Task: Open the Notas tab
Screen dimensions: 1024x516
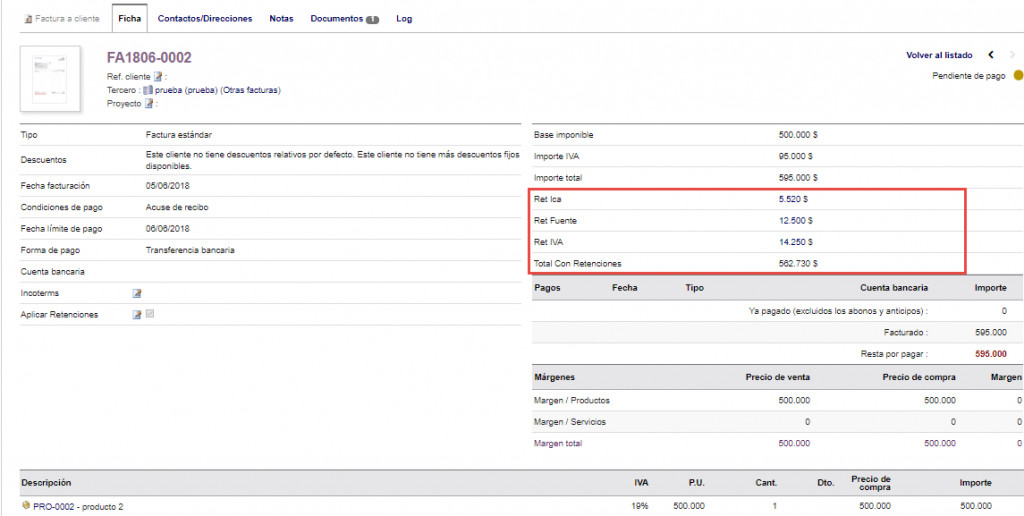Action: (281, 19)
